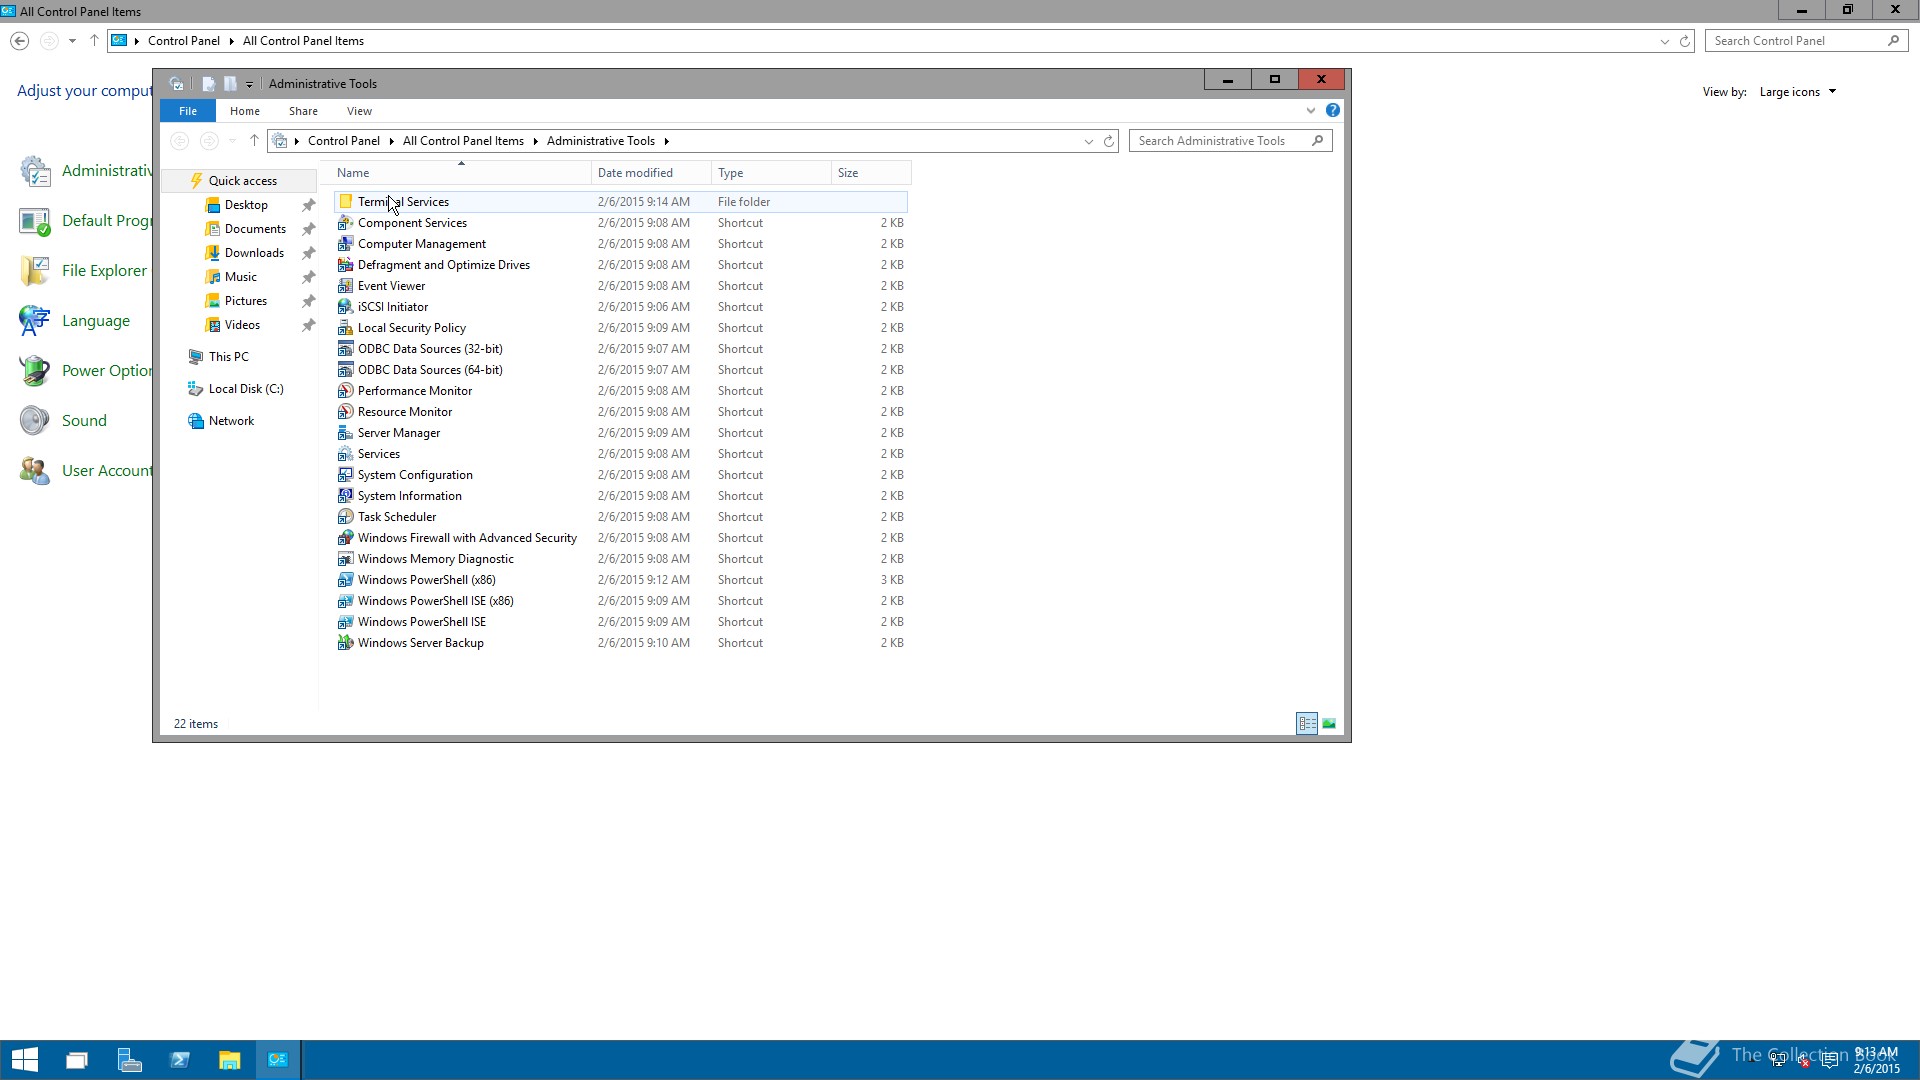1920x1080 pixels.
Task: Sort by the Size column header
Action: coord(871,173)
